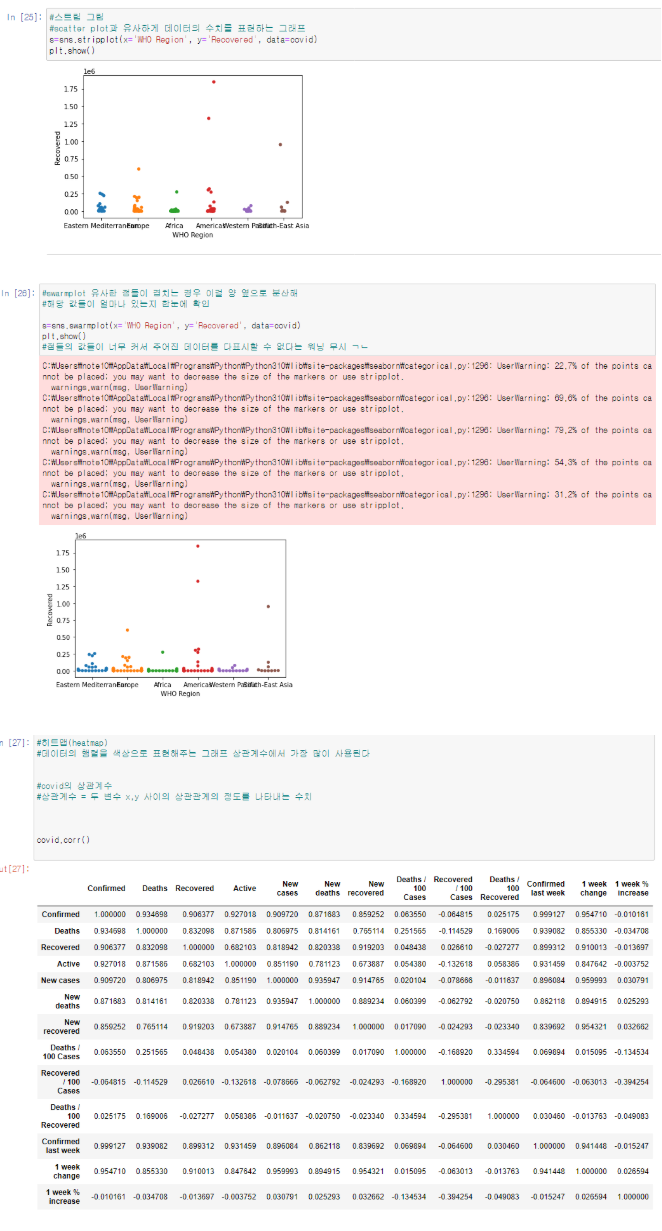The height and width of the screenshot is (1231, 662).
Task: Click the 'Deaths / 100 Cases' column header
Action: tap(414, 888)
